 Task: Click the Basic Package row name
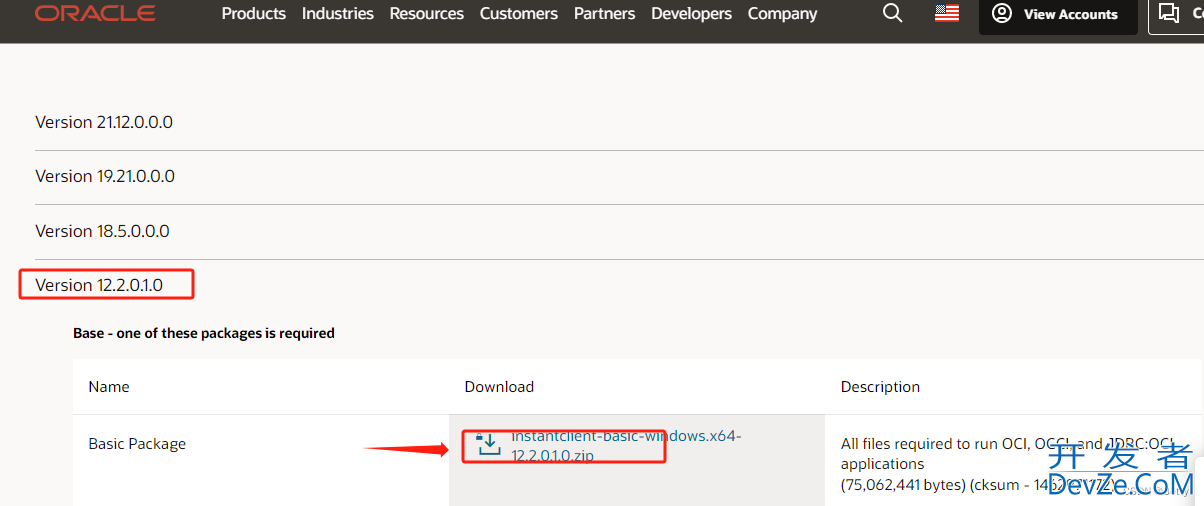coord(137,444)
